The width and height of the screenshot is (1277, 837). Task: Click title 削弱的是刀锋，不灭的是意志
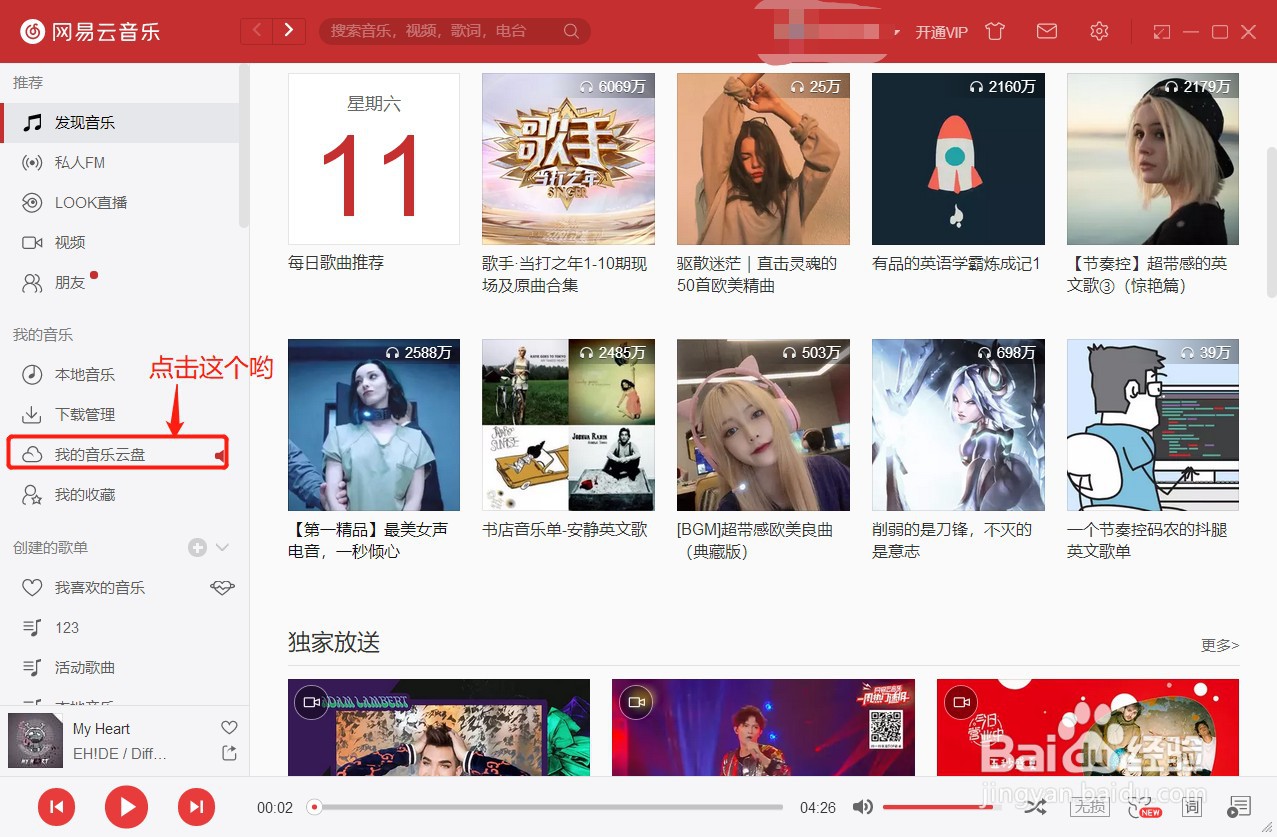click(952, 540)
